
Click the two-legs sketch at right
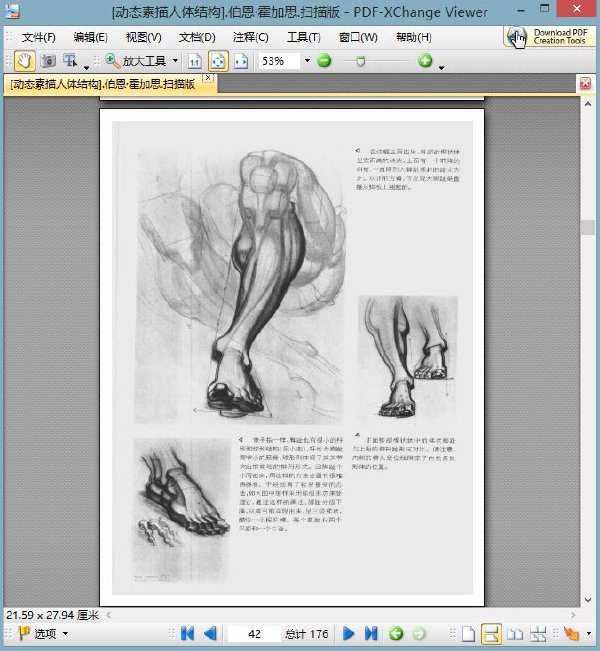408,358
